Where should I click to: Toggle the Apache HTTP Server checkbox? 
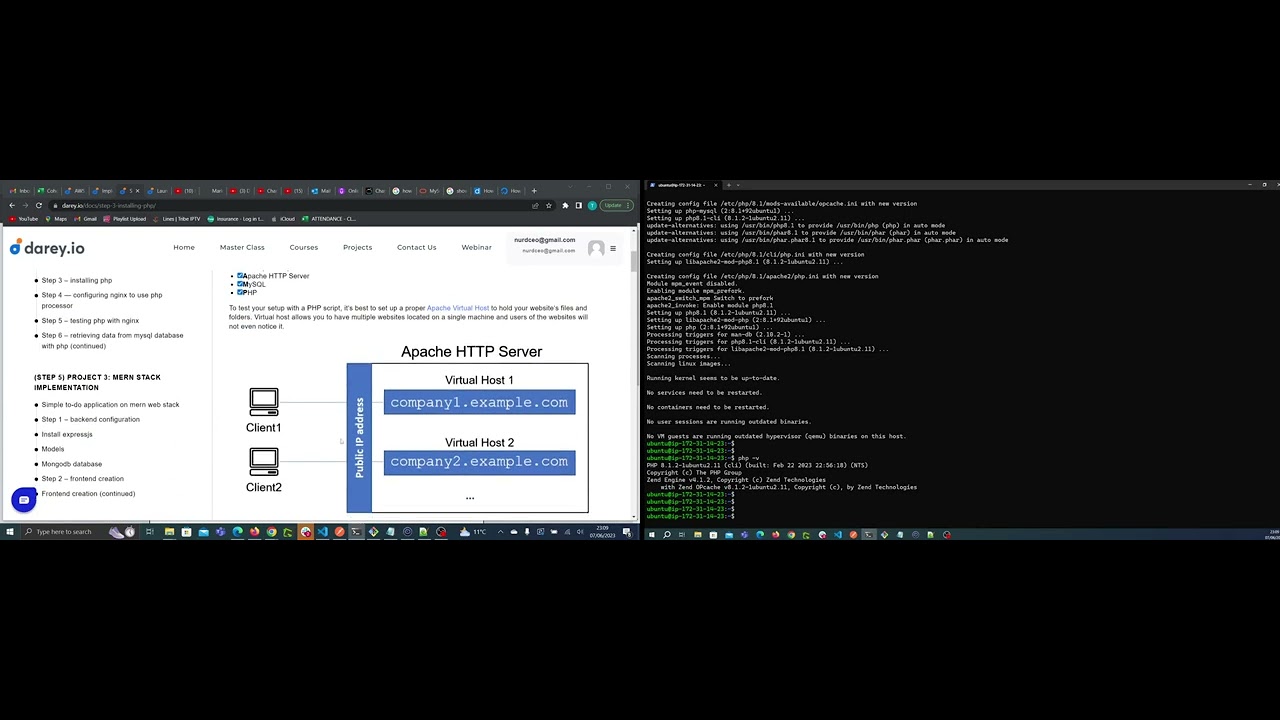[241, 275]
